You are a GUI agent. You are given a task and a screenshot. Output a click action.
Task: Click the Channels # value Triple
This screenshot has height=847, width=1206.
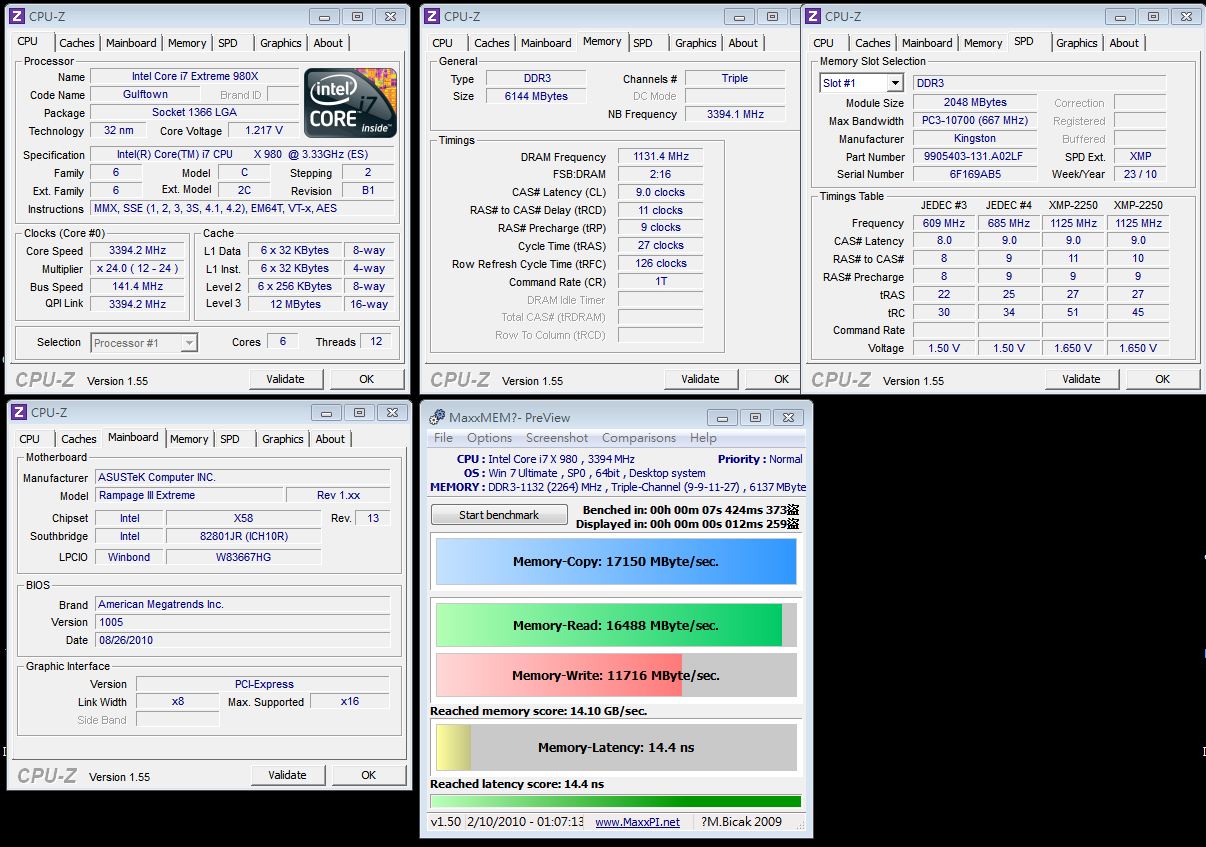click(x=735, y=79)
